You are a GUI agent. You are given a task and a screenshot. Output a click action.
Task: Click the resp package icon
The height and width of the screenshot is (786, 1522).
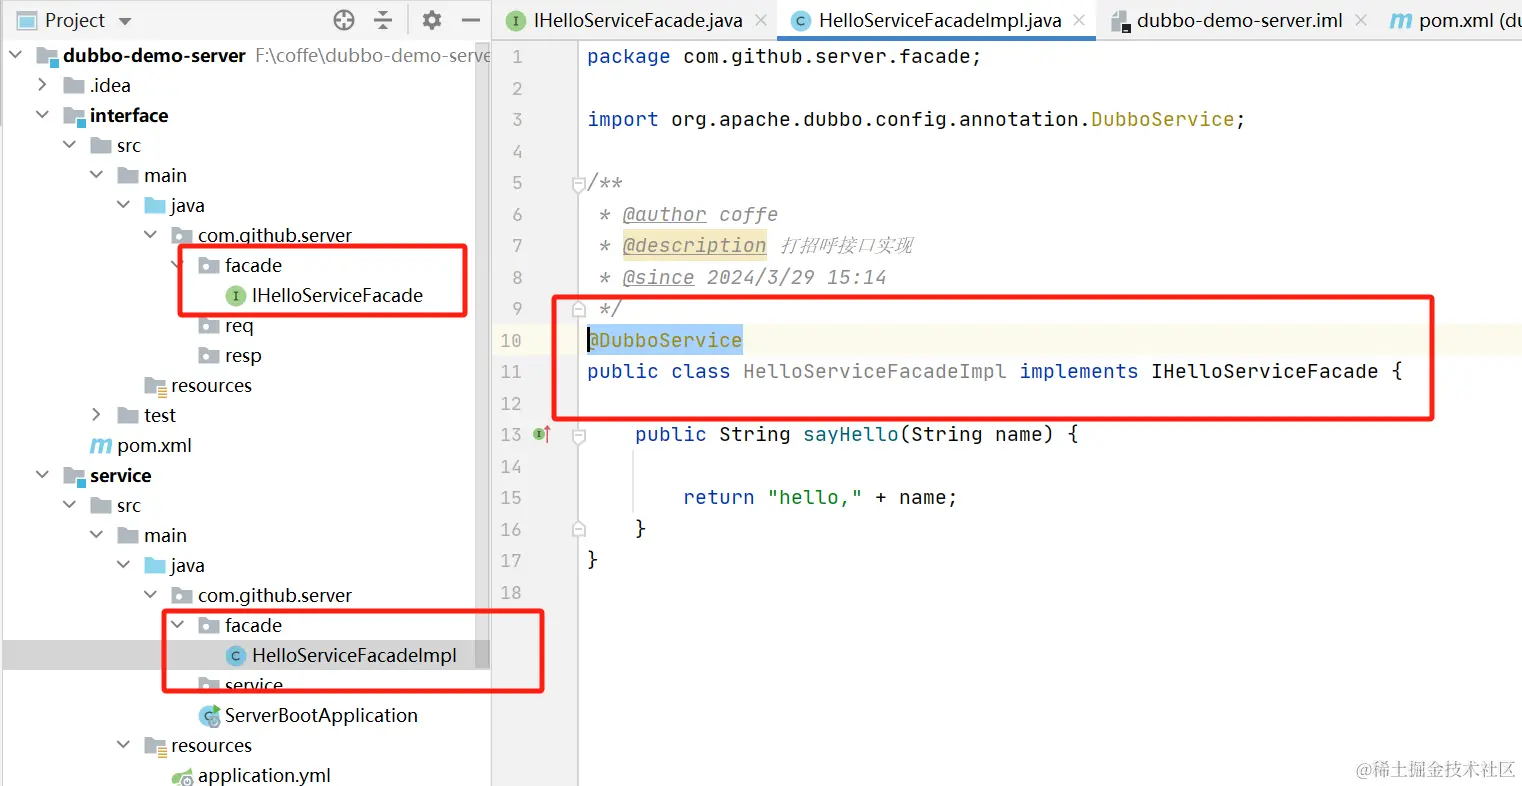pos(209,356)
